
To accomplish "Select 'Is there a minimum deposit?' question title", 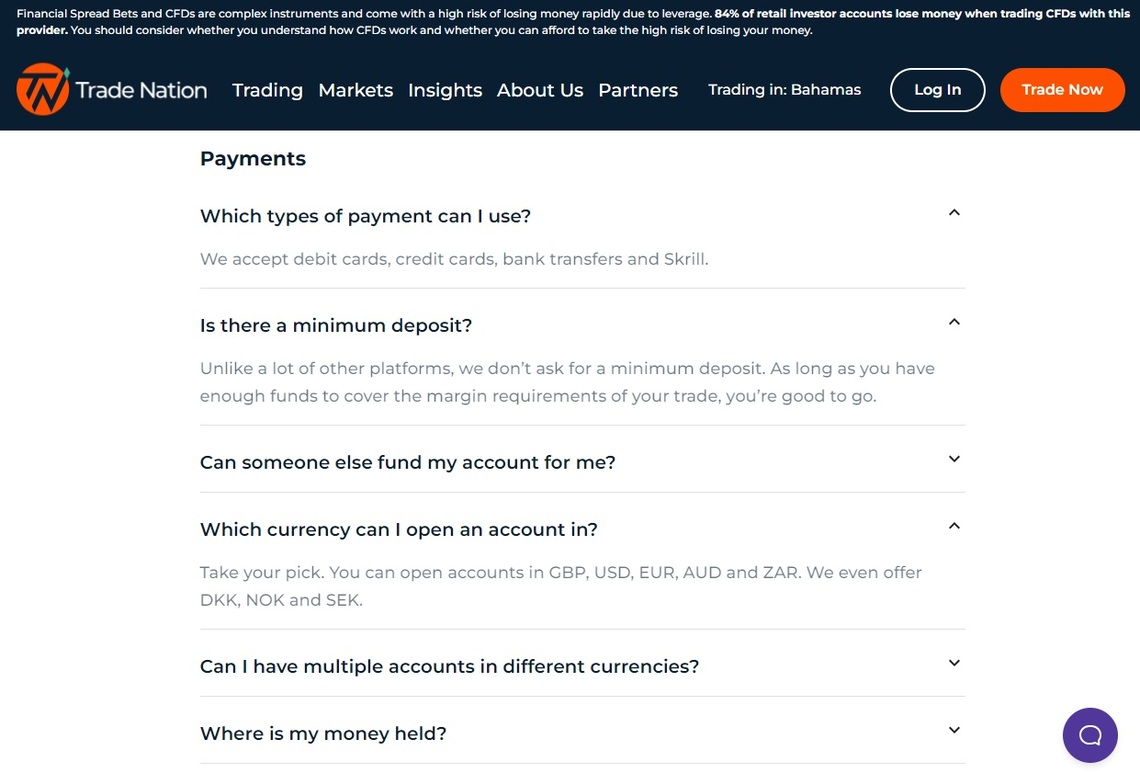I will point(336,325).
